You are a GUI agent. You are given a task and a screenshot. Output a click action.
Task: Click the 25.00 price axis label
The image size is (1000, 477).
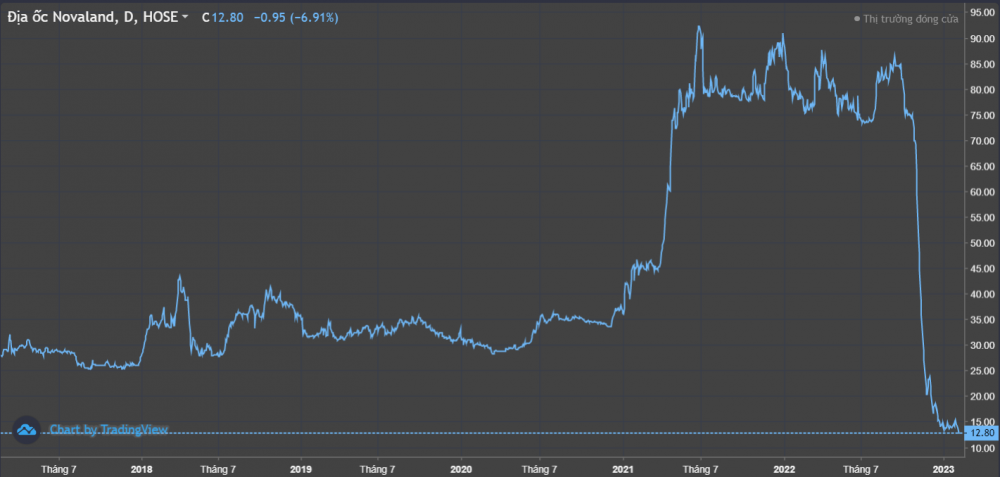(982, 371)
